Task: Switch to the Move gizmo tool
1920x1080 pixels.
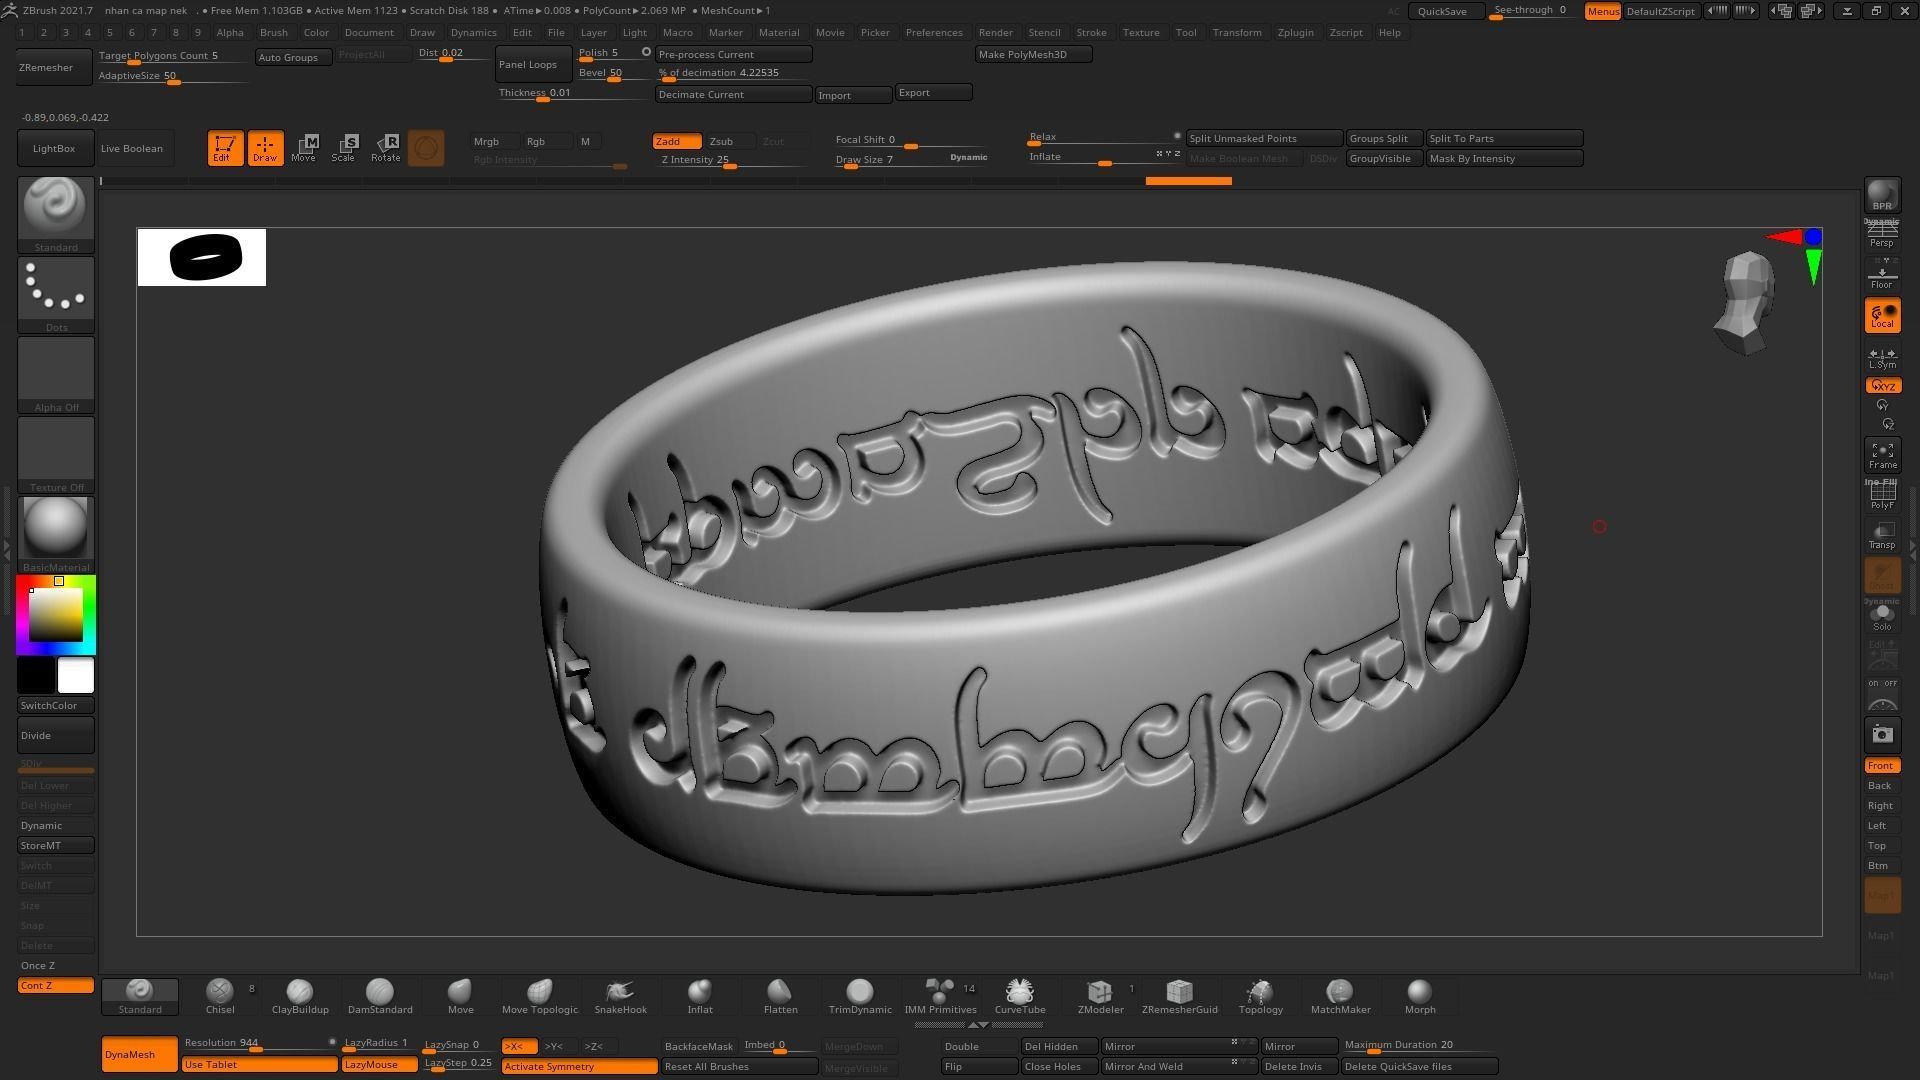Action: (304, 148)
